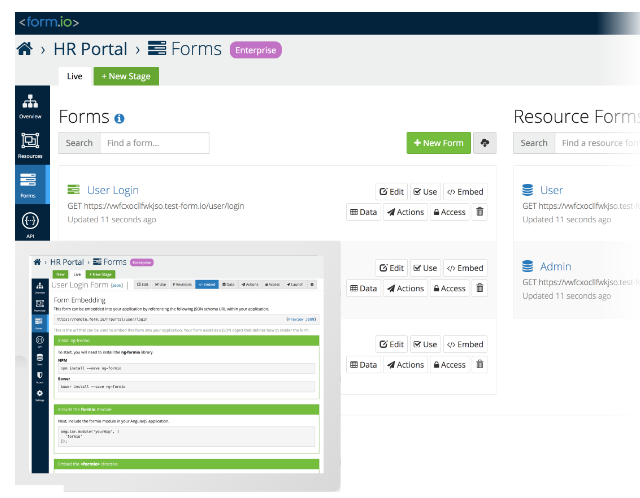640x498 pixels.
Task: Click the cloud import icon beside New Form
Action: click(484, 143)
